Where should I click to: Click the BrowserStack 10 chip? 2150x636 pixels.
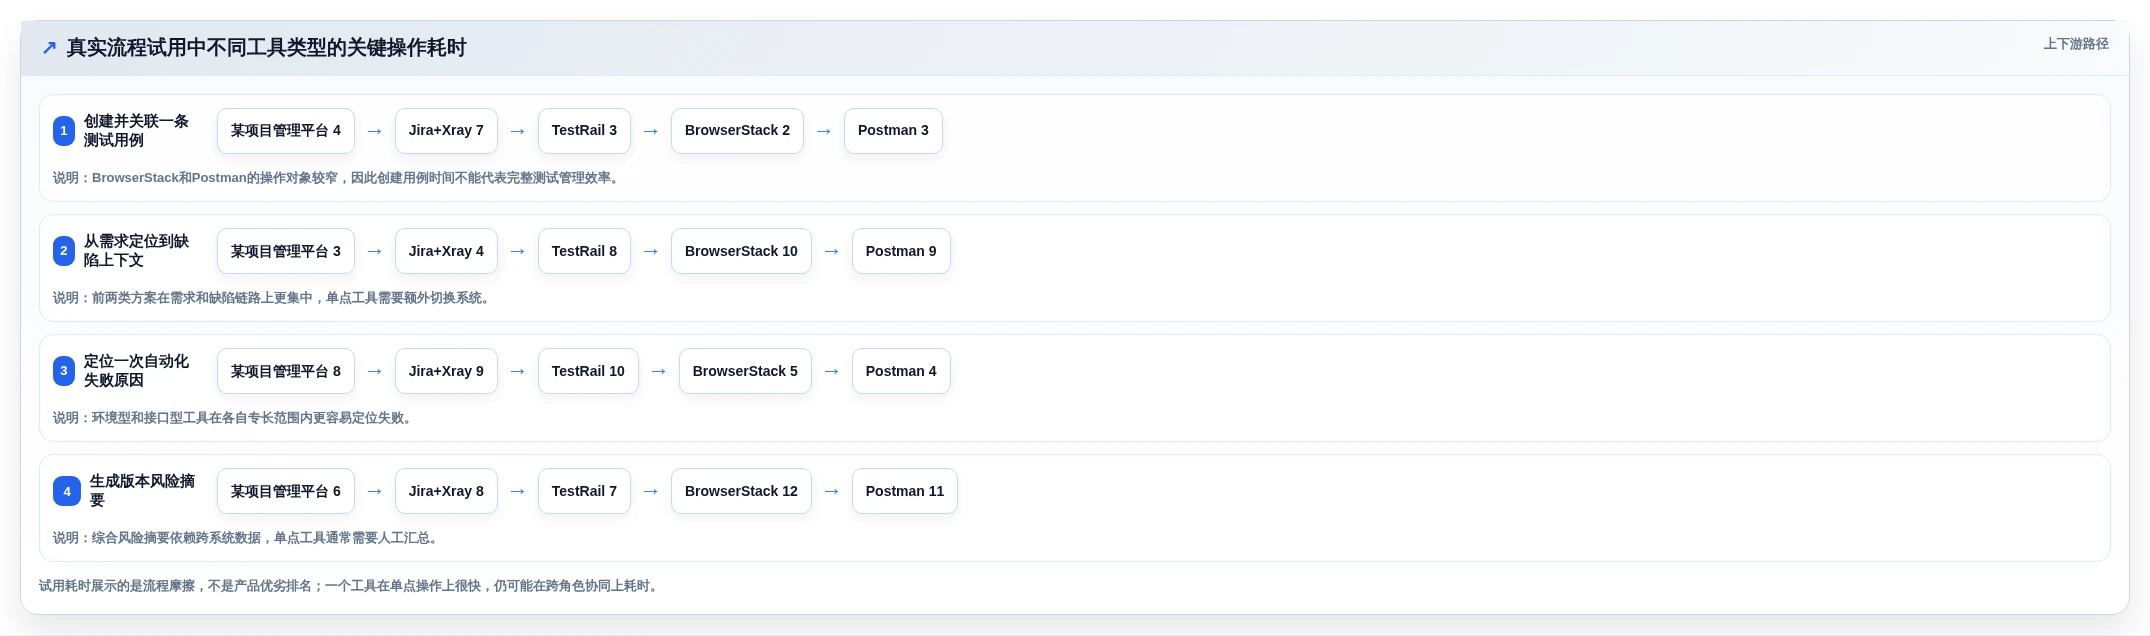point(741,251)
